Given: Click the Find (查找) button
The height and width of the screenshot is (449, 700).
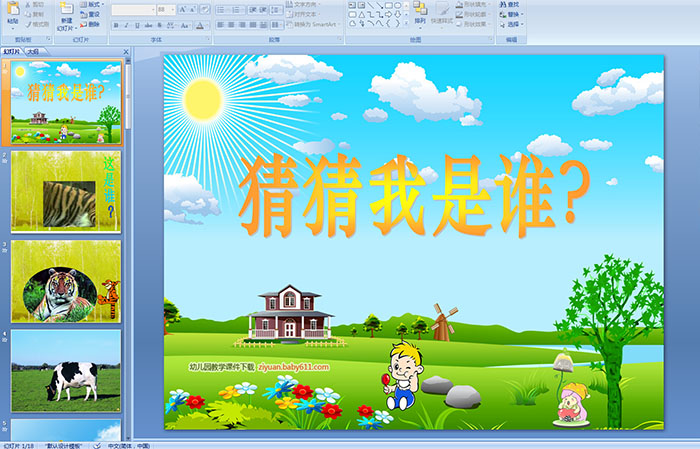Looking at the screenshot, I should pyautogui.click(x=509, y=4).
